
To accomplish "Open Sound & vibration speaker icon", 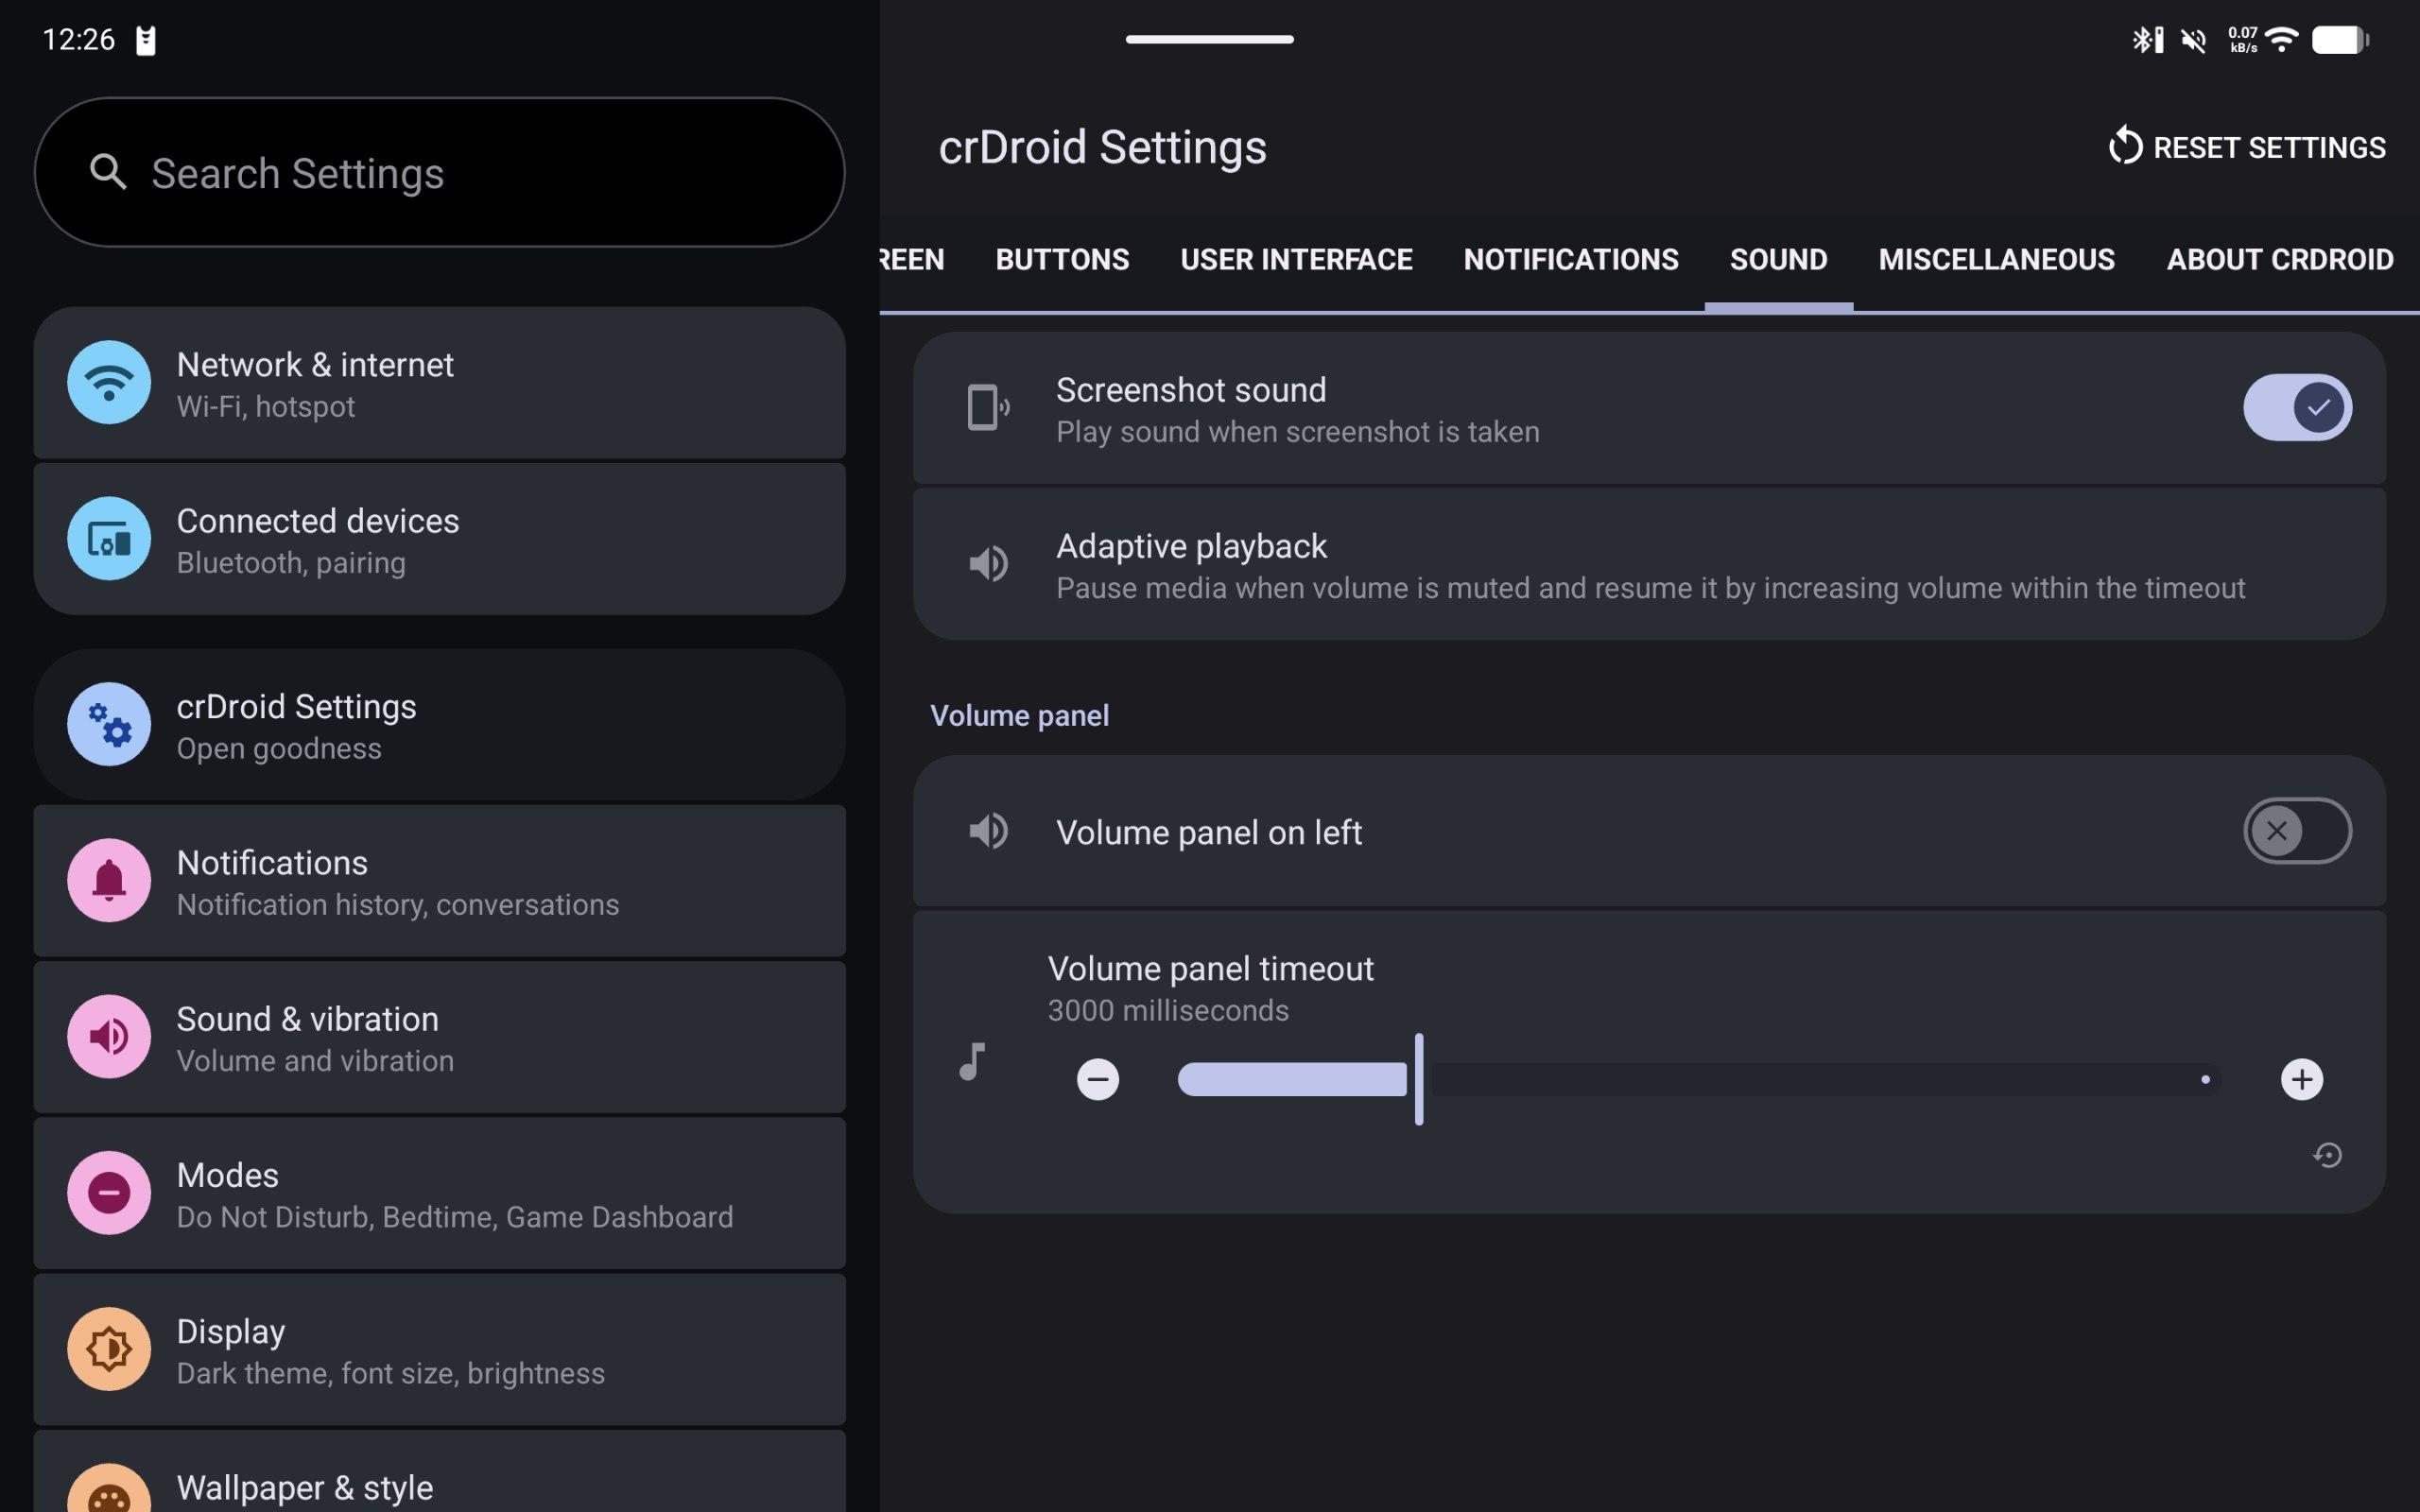I will click(x=109, y=1037).
